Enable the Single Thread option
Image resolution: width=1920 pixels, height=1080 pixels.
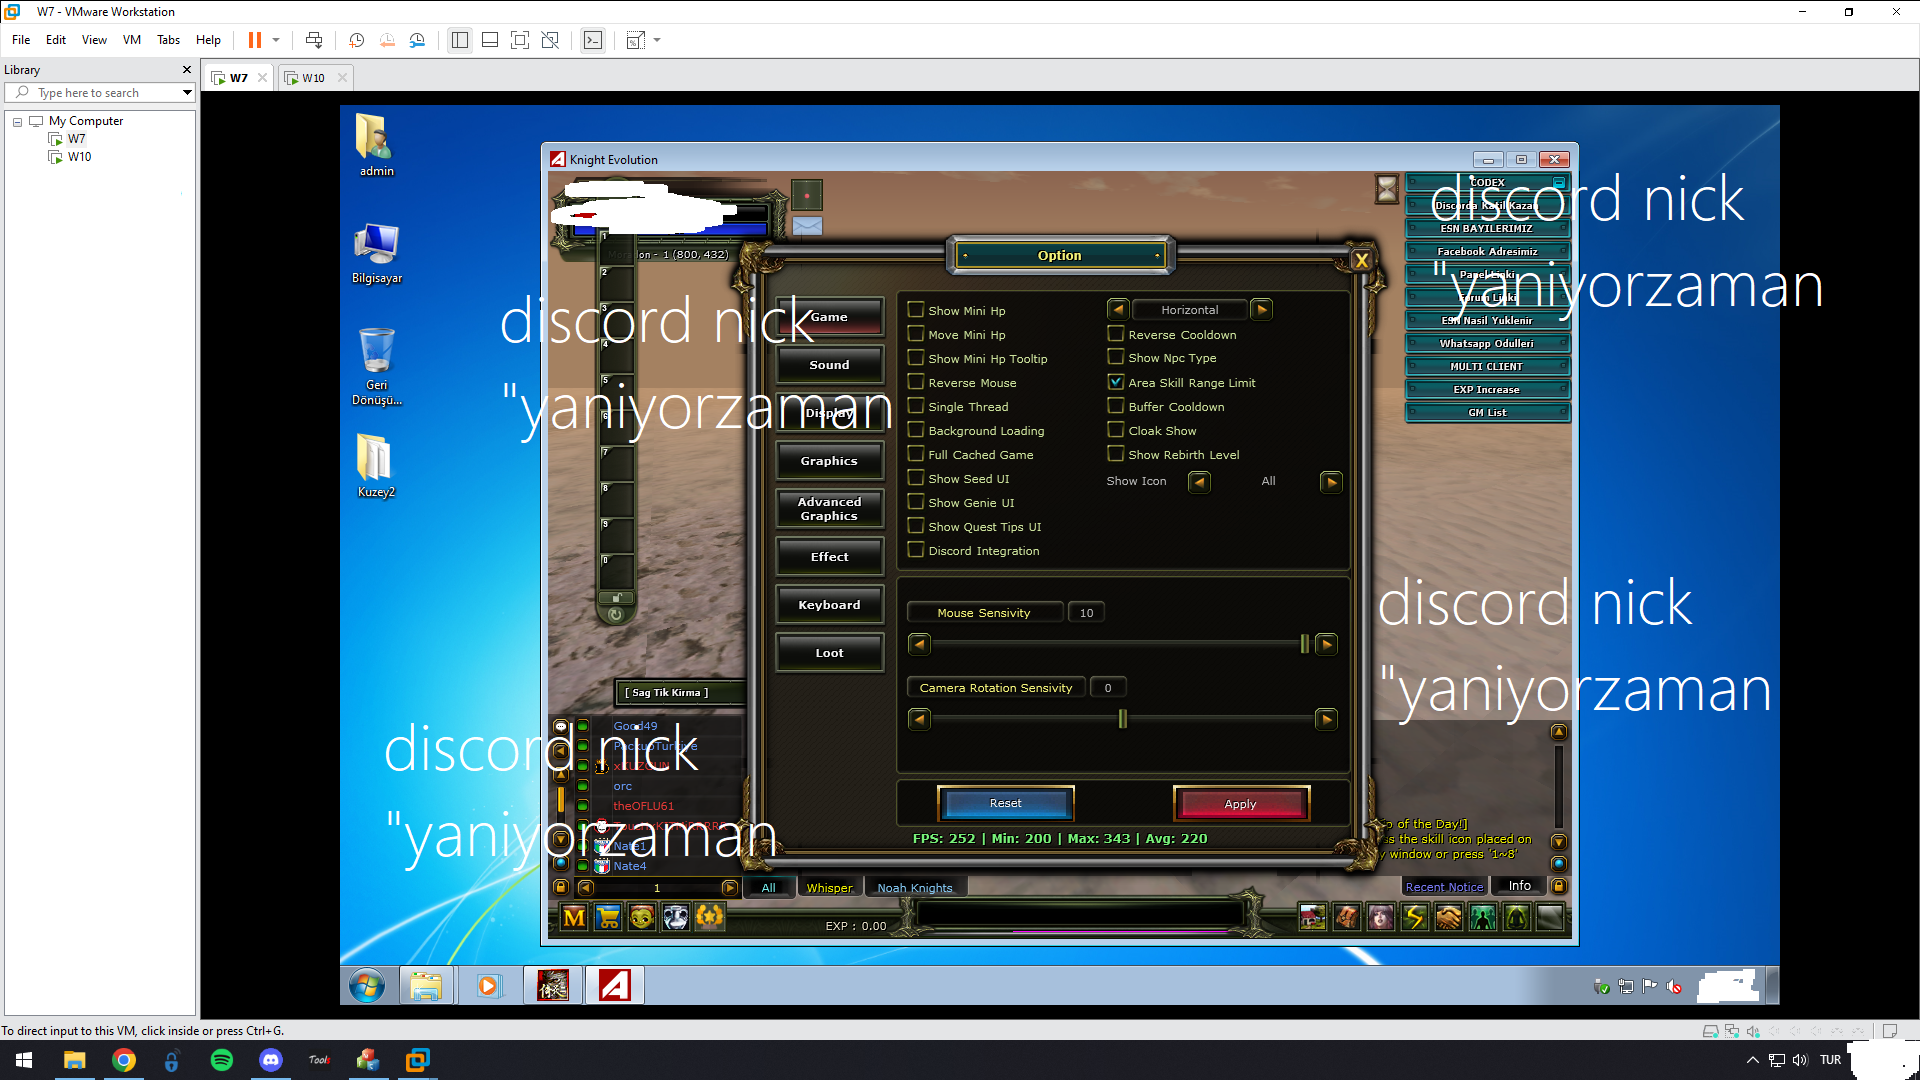coord(915,406)
